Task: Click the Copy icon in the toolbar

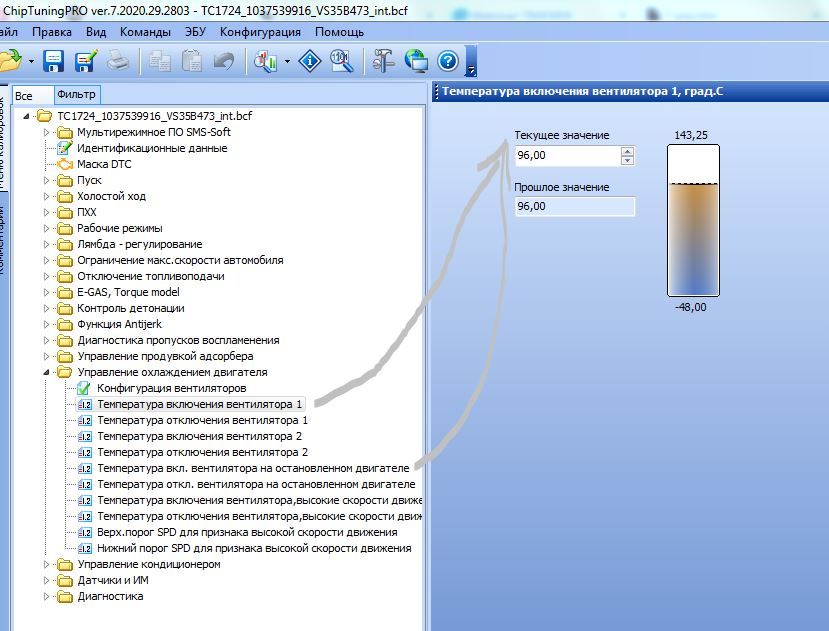Action: coord(159,61)
